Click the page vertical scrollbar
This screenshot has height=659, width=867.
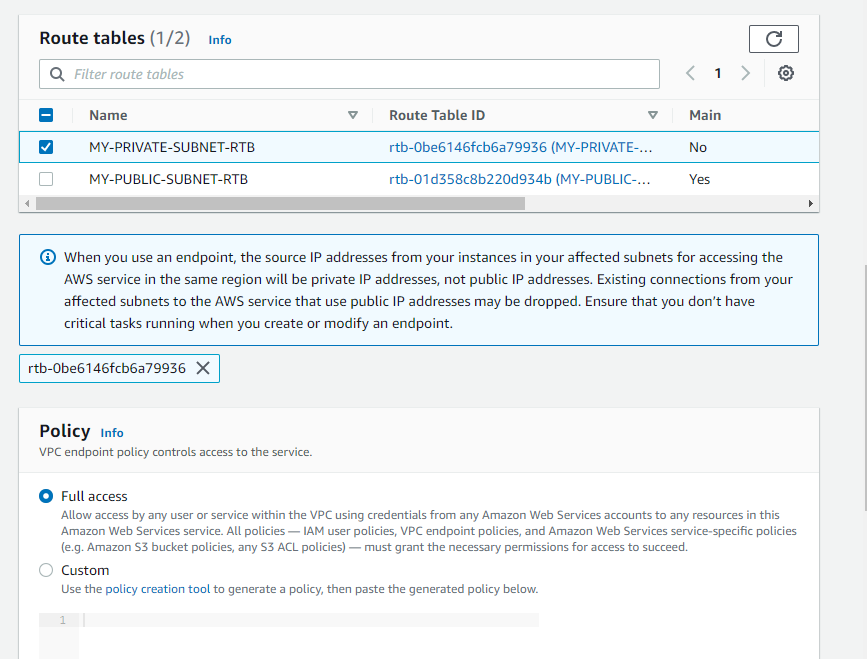coord(865,388)
